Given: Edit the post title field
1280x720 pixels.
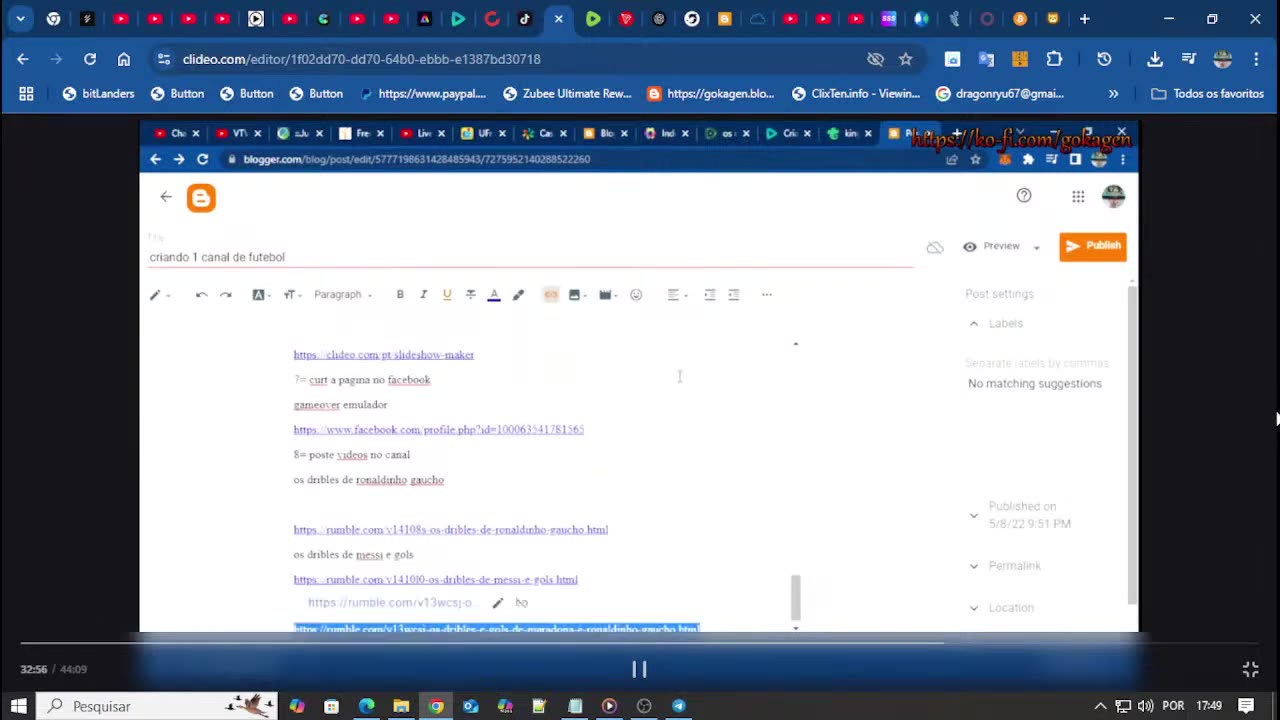Looking at the screenshot, I should click(x=531, y=257).
